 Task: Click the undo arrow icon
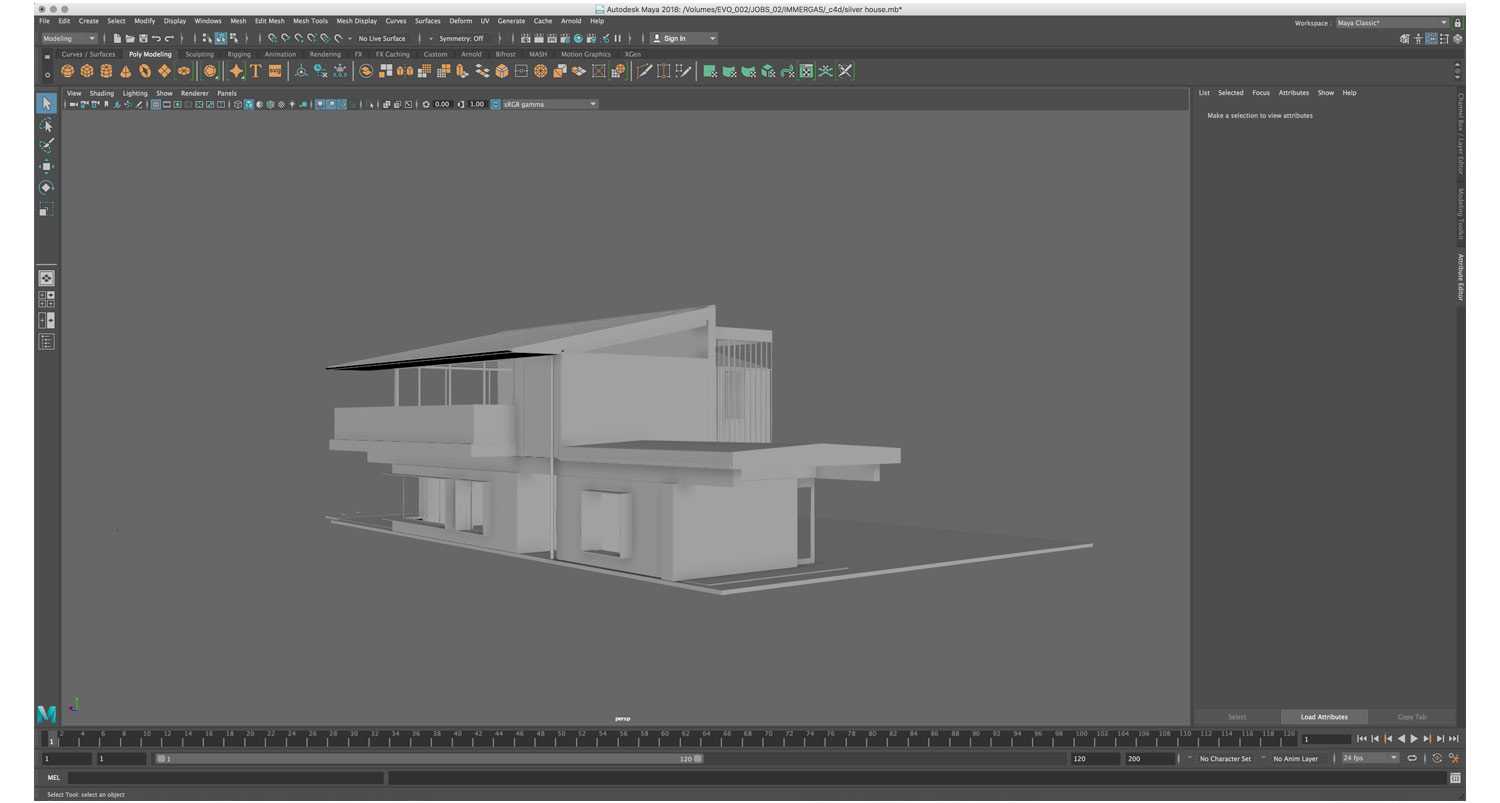tap(156, 38)
